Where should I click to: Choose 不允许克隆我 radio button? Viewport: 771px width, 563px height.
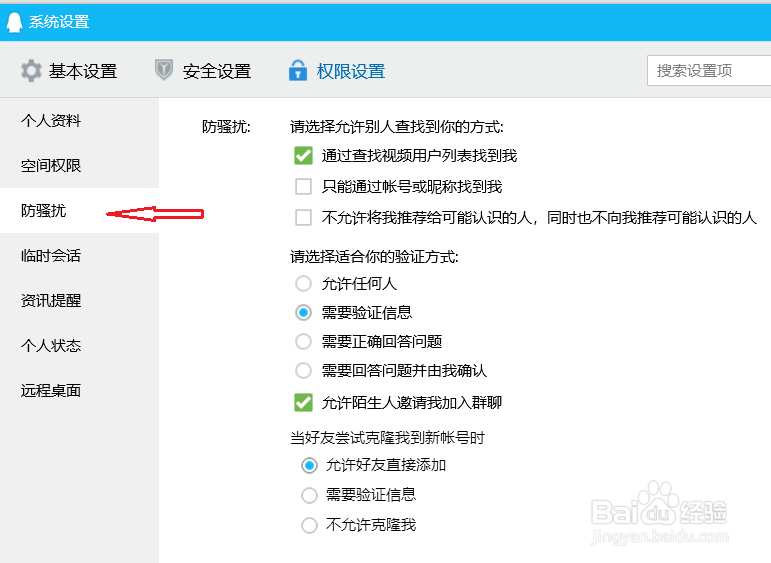tap(309, 525)
